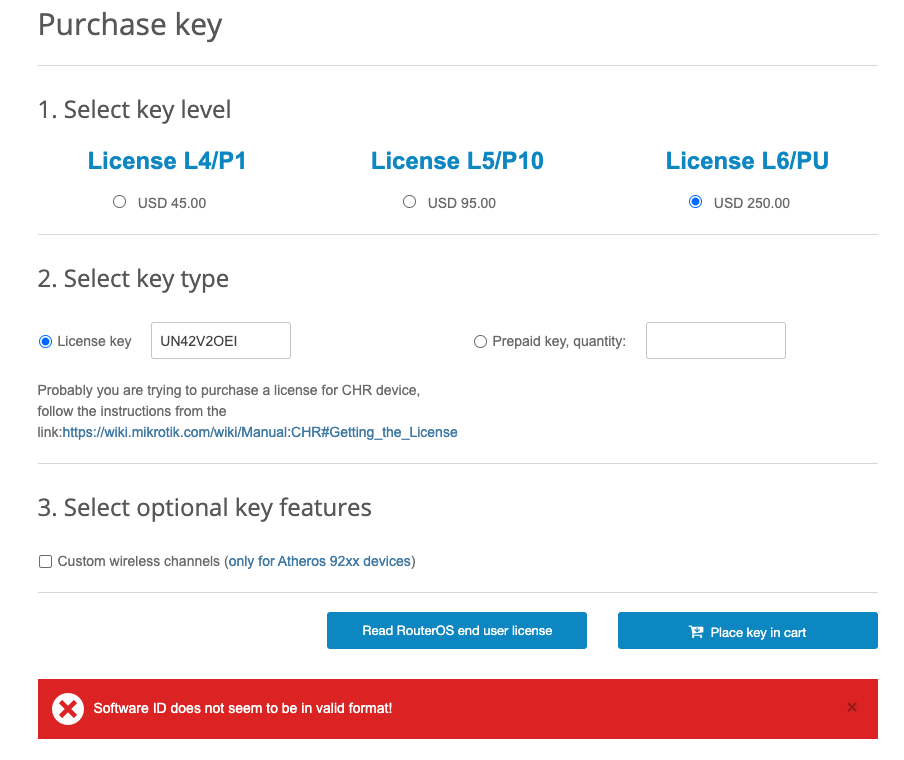Viewport: 904px width, 760px height.
Task: Click the License L4/P1 heading link
Action: tap(167, 161)
